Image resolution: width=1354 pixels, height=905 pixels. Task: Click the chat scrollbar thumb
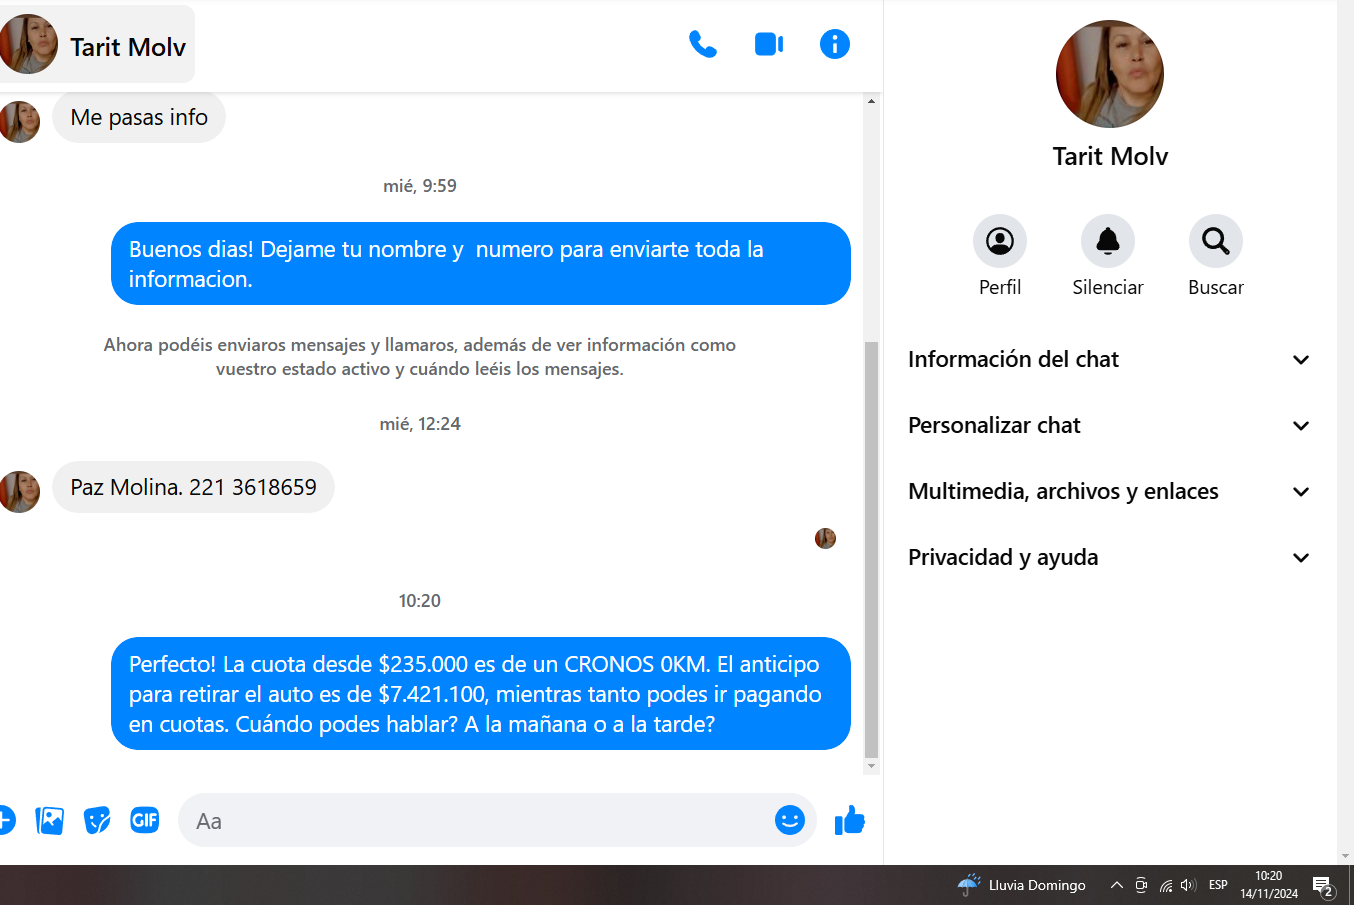(x=871, y=550)
